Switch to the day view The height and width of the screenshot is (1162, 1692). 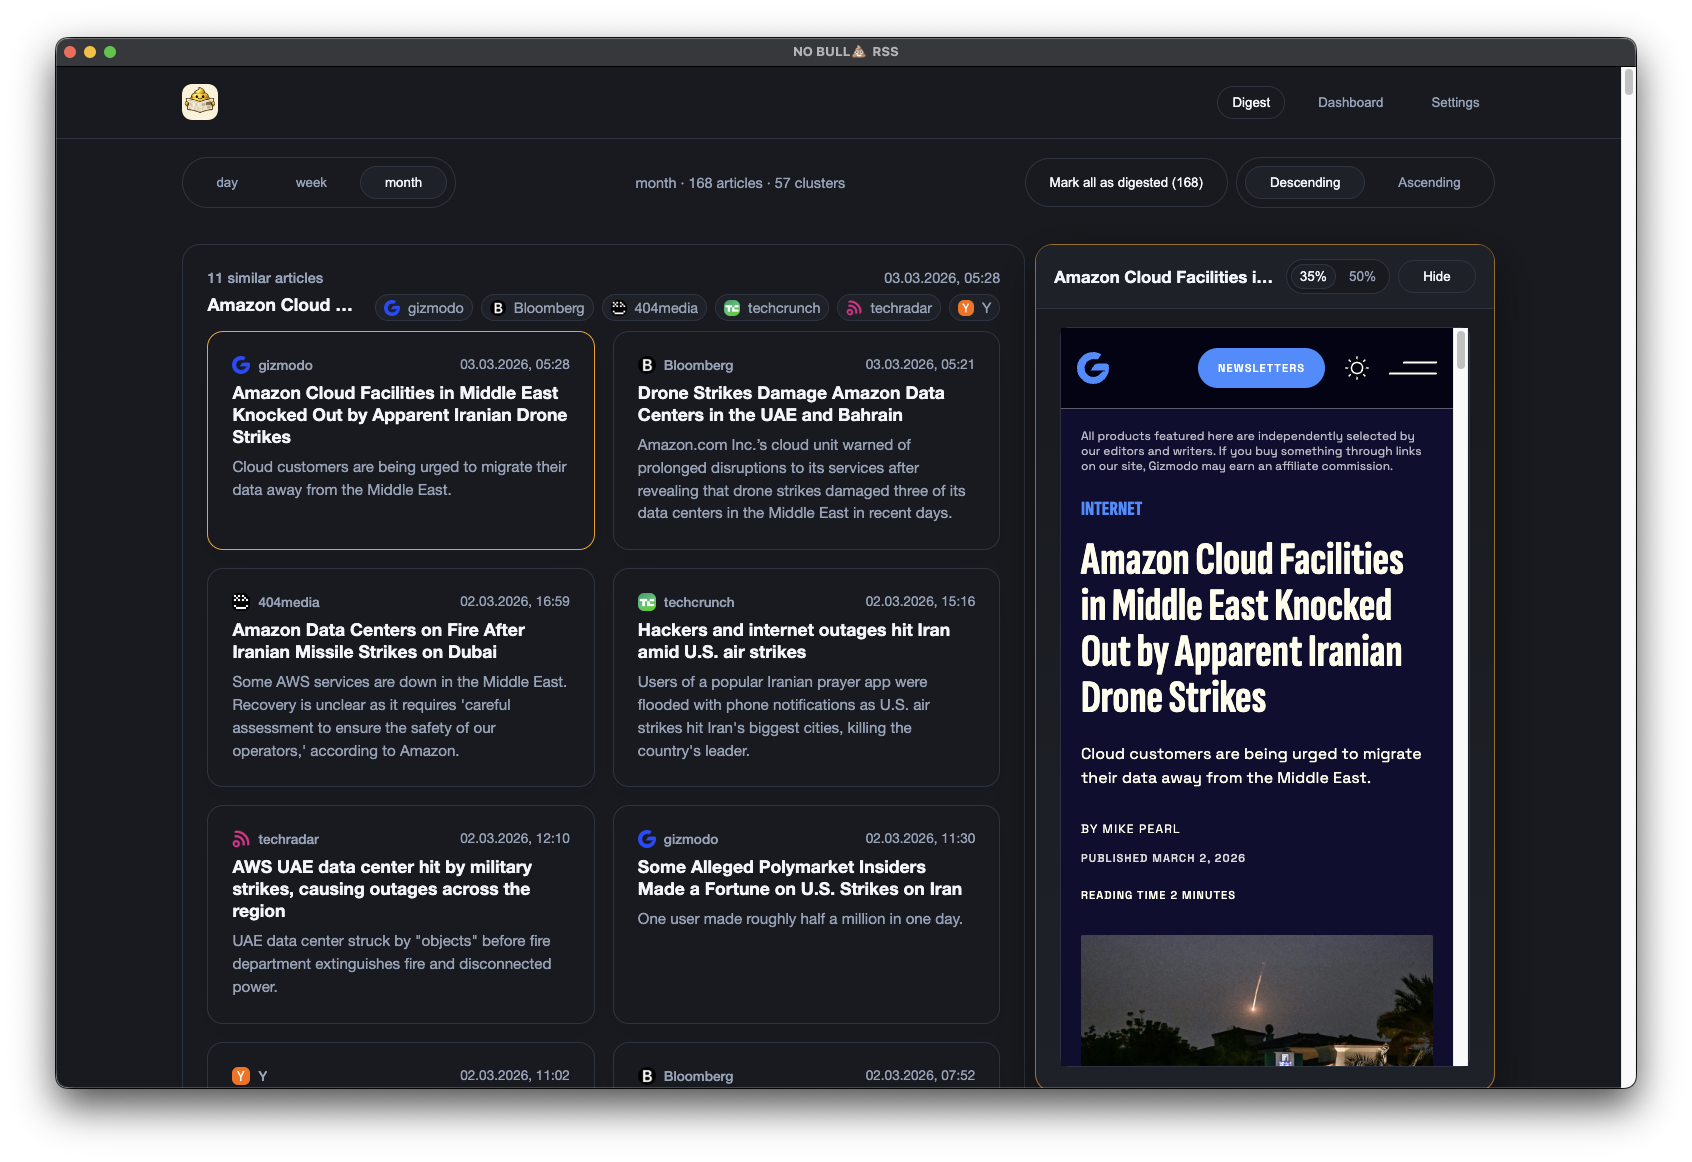(227, 183)
